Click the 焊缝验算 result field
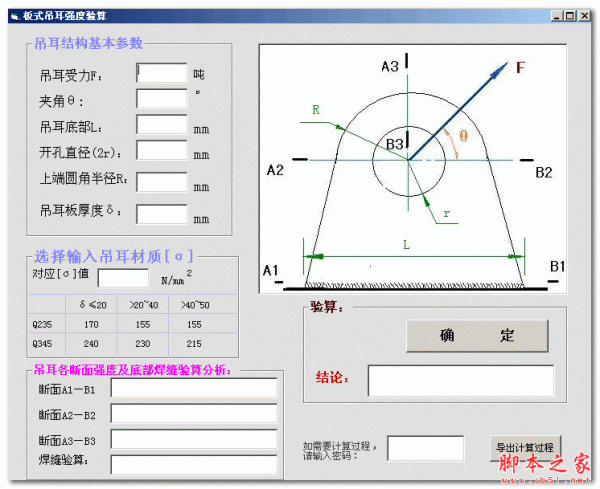Image resolution: width=600 pixels, height=489 pixels. click(x=194, y=465)
